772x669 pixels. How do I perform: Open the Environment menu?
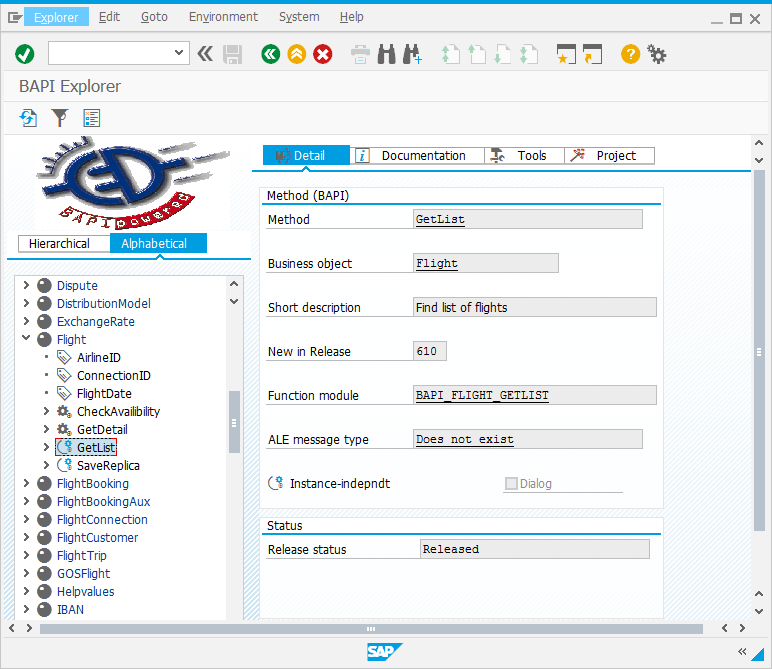pos(223,17)
